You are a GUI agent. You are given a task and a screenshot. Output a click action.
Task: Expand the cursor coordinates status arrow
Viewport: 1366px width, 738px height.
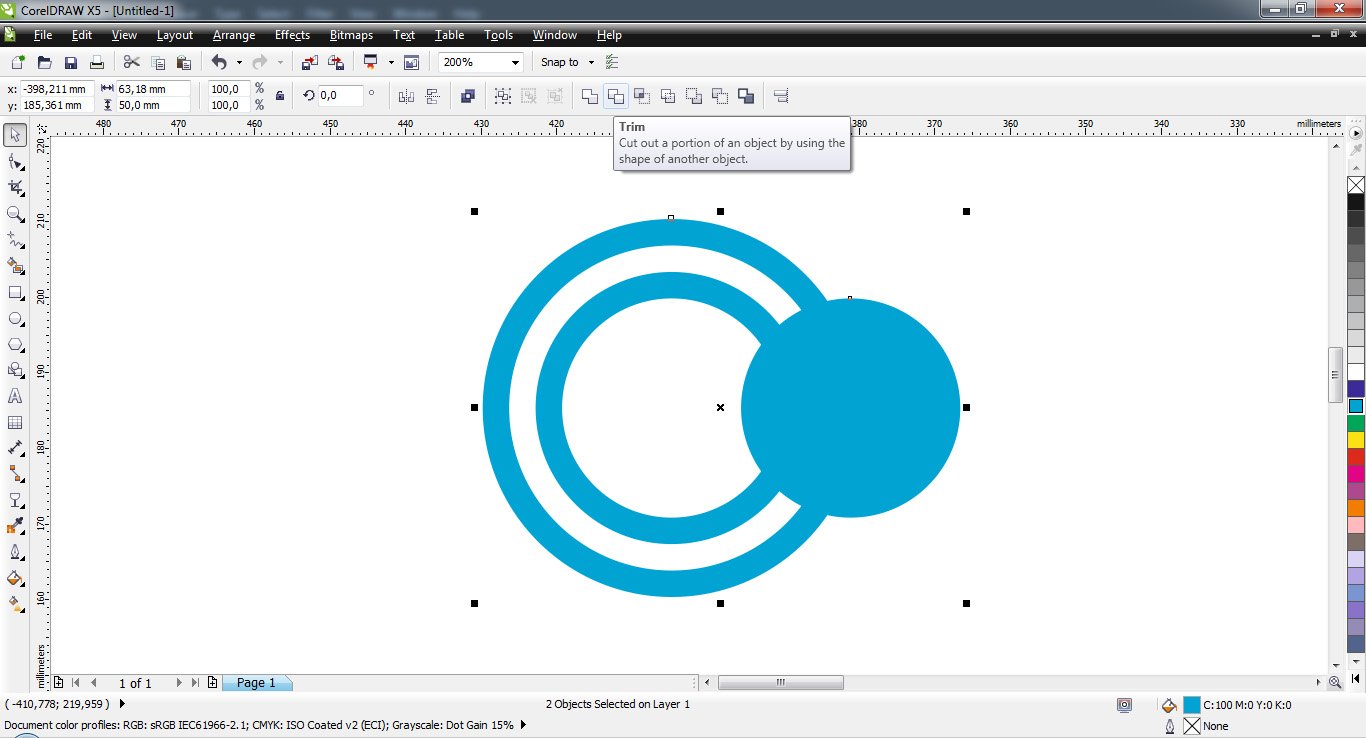tap(122, 704)
